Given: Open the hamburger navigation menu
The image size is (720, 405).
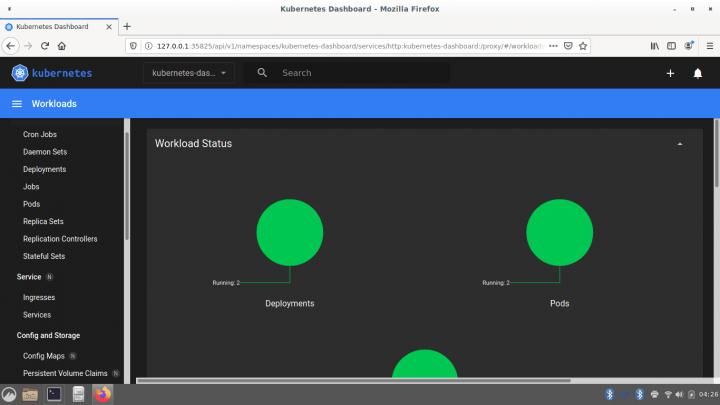Looking at the screenshot, I should pyautogui.click(x=17, y=104).
